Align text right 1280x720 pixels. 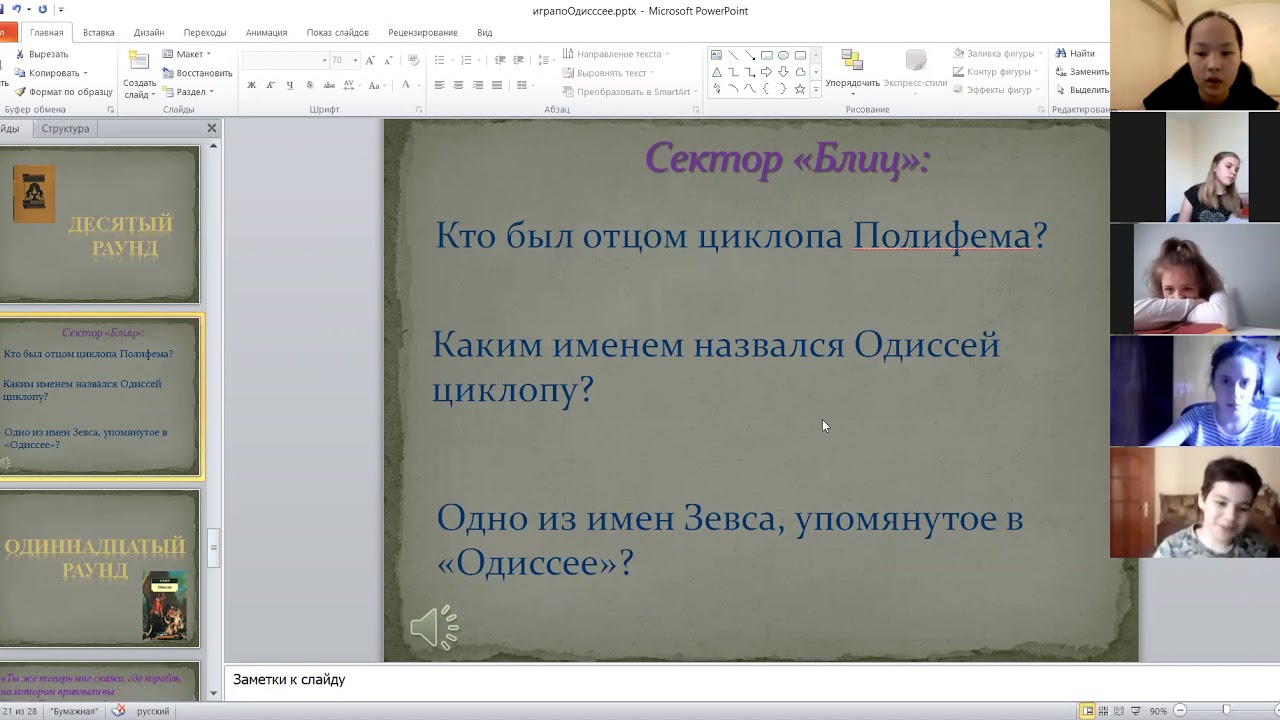pos(478,85)
